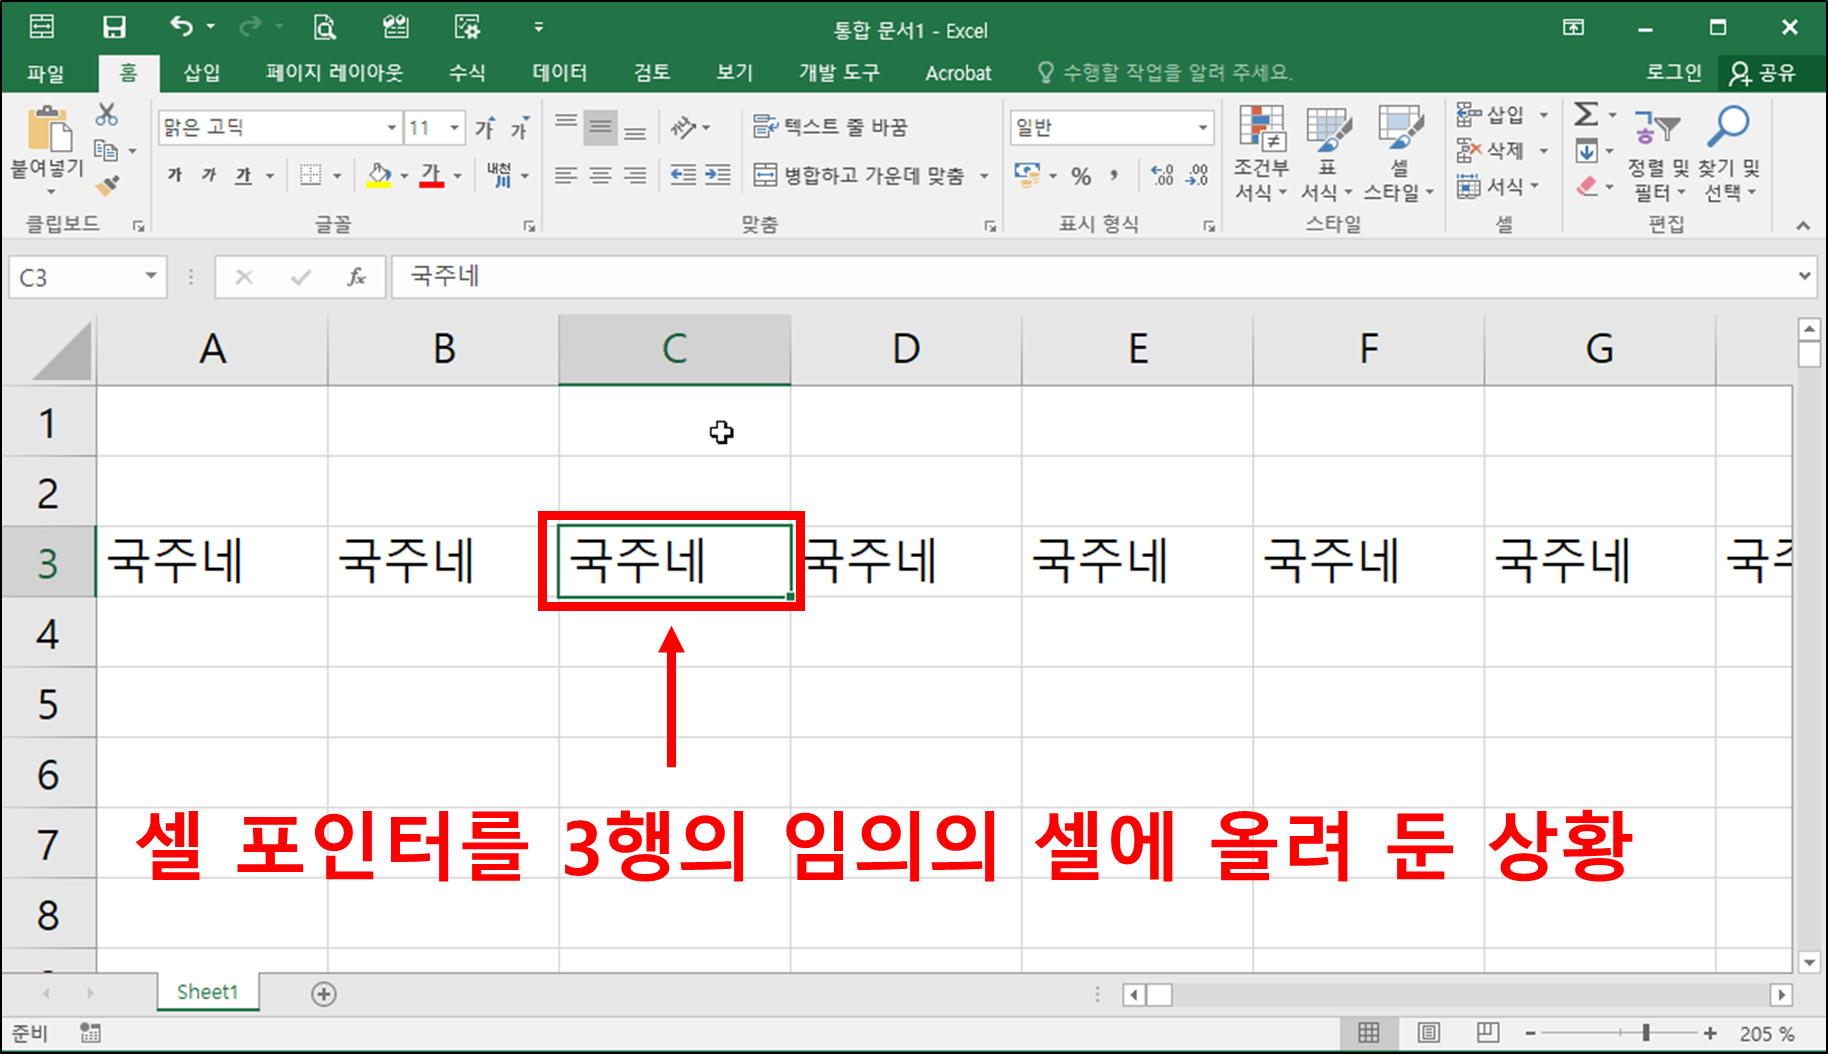Click decrease decimal icon
The height and width of the screenshot is (1054, 1828).
(1197, 176)
